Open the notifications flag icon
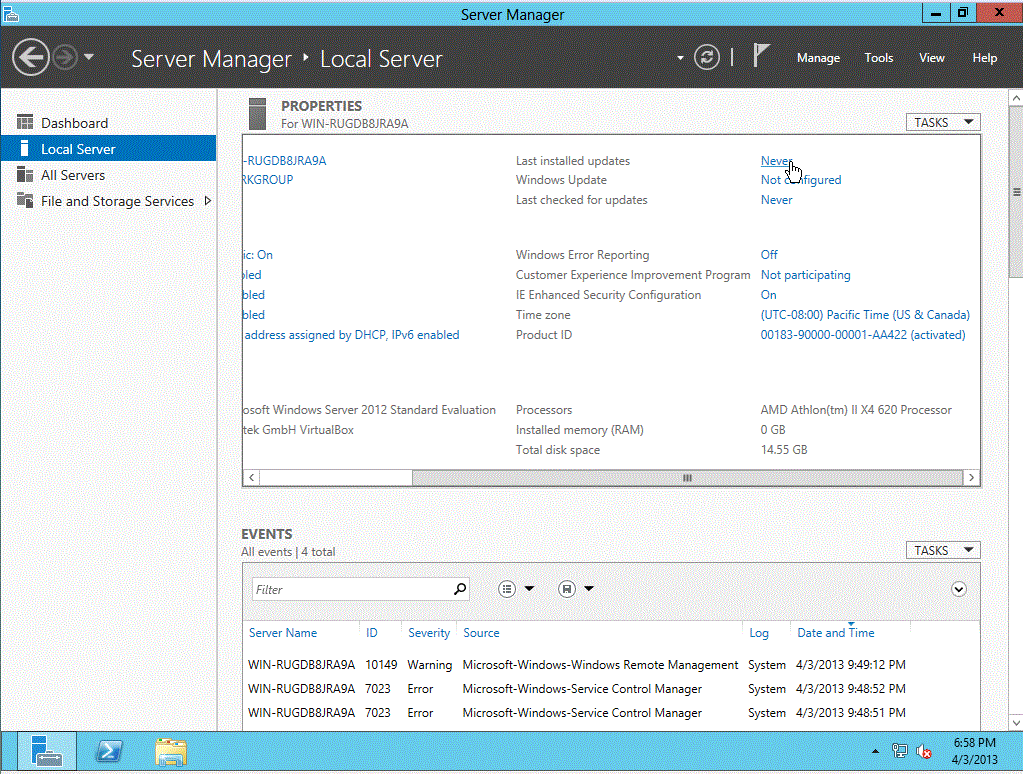 tap(761, 57)
